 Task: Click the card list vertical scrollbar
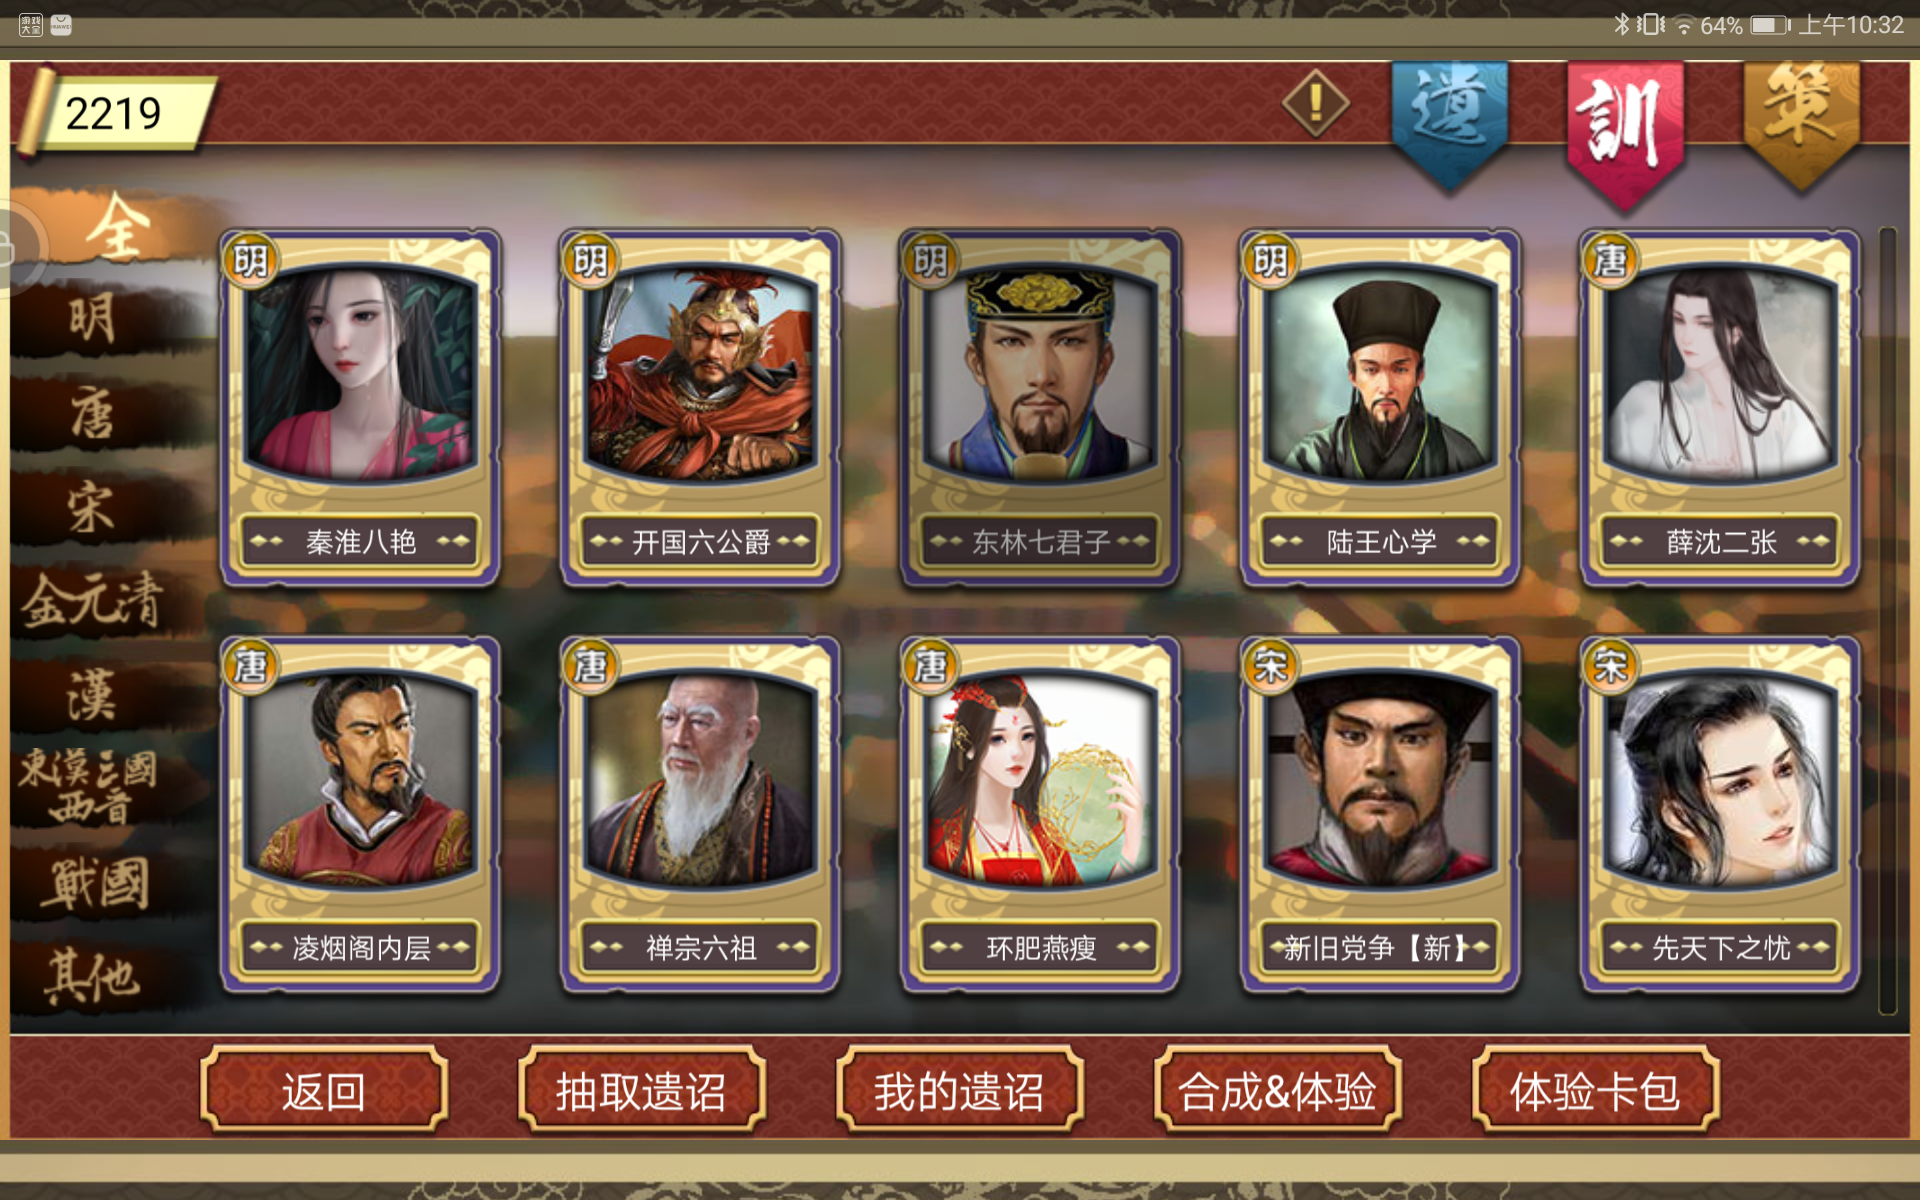pyautogui.click(x=1887, y=620)
